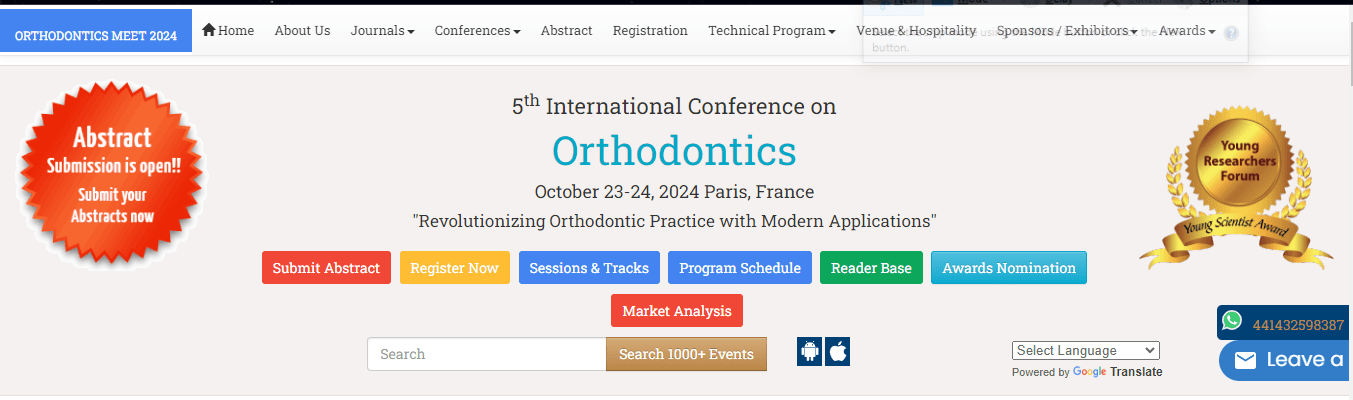Click the Register Now button

(x=454, y=268)
